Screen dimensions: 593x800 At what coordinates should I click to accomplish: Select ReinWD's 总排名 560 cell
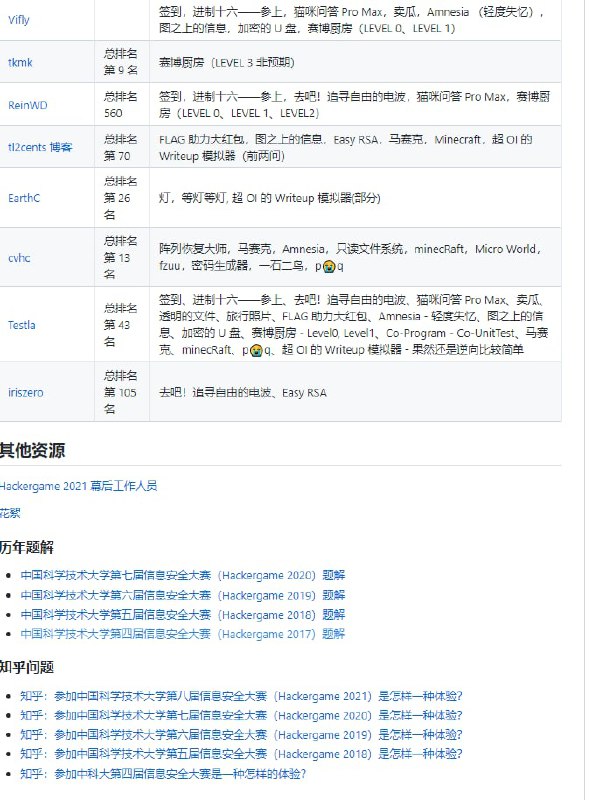coord(121,105)
